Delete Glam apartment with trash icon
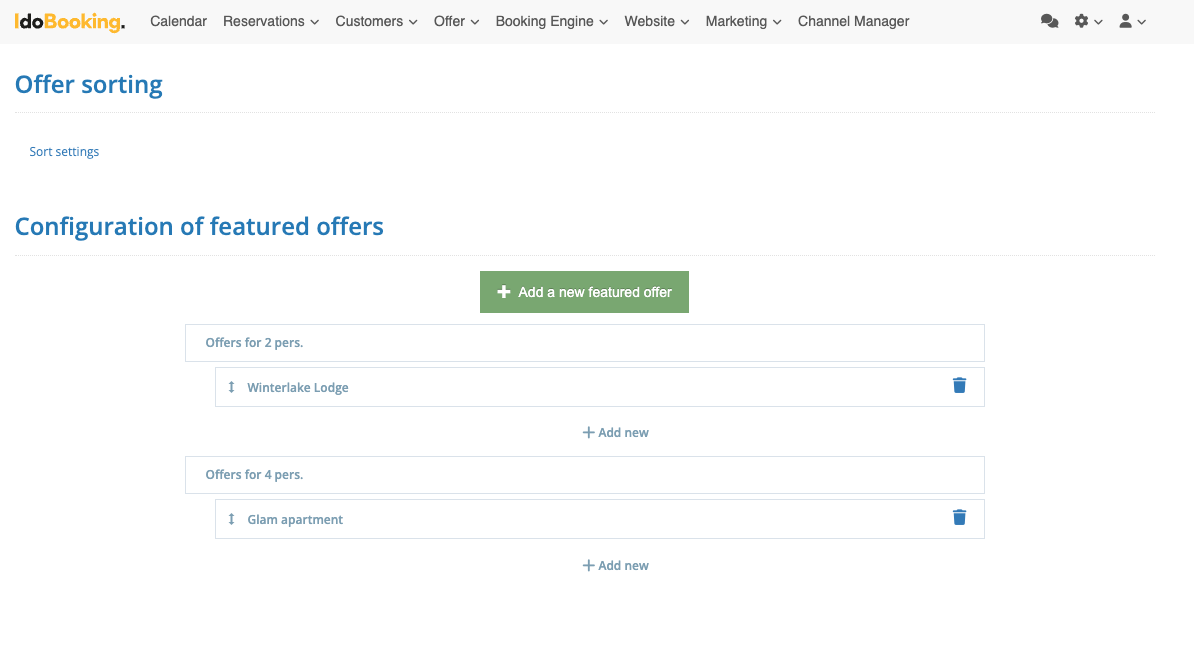 (959, 518)
